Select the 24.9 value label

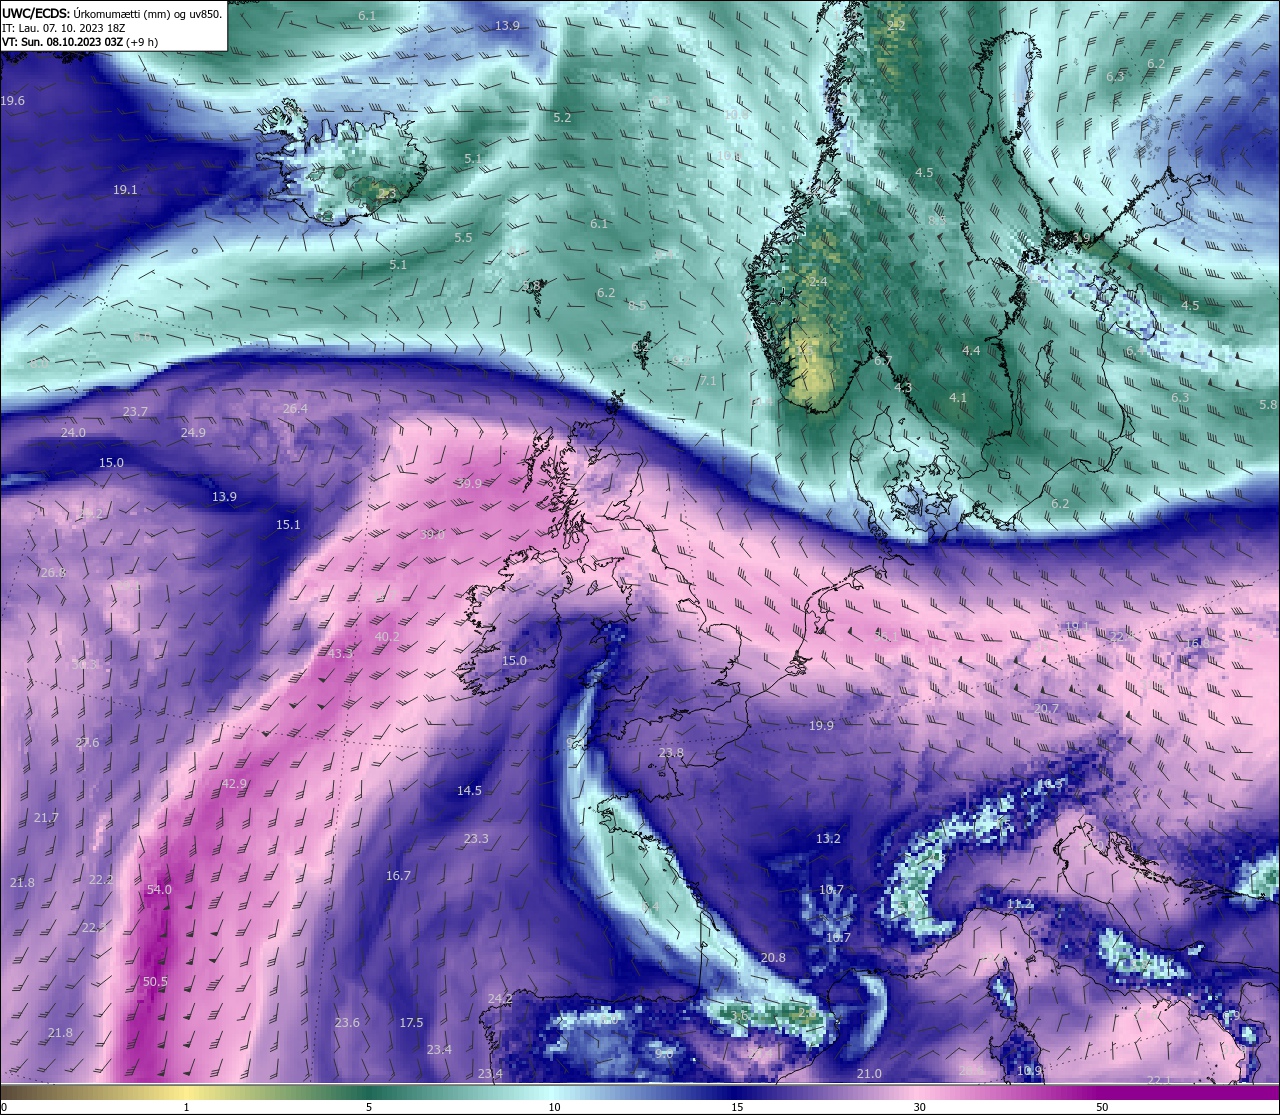193,433
